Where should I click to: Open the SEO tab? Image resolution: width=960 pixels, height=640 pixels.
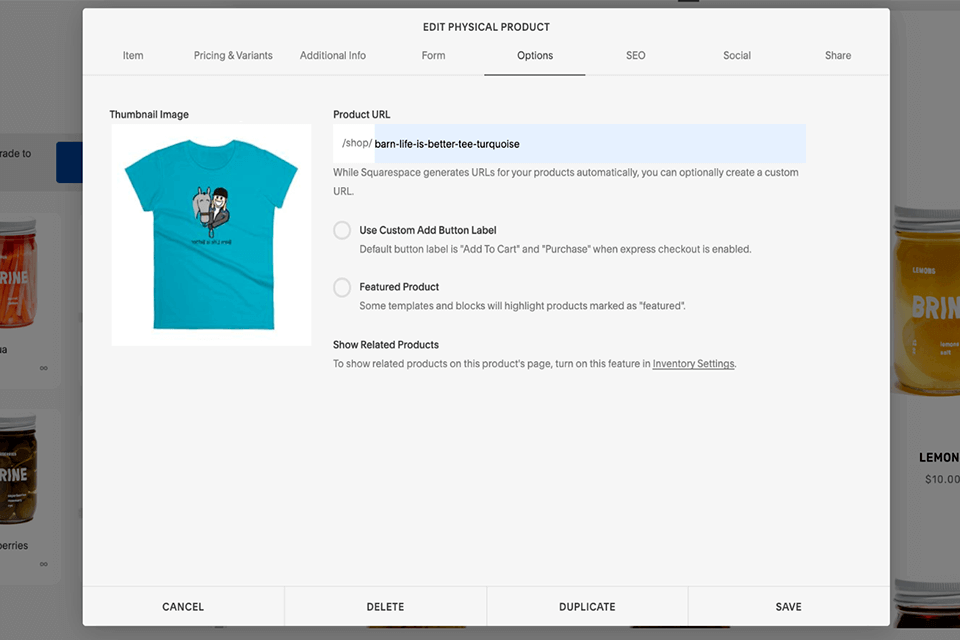[636, 56]
